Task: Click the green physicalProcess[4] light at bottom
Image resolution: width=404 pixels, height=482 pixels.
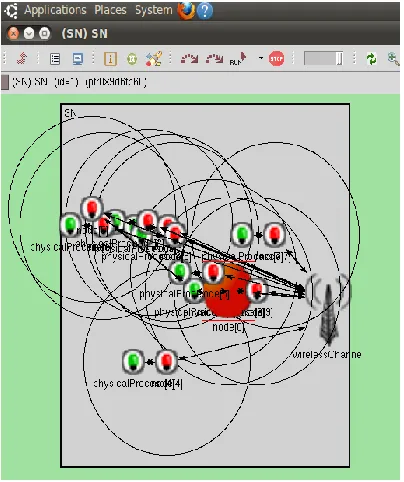Action: coord(133,361)
